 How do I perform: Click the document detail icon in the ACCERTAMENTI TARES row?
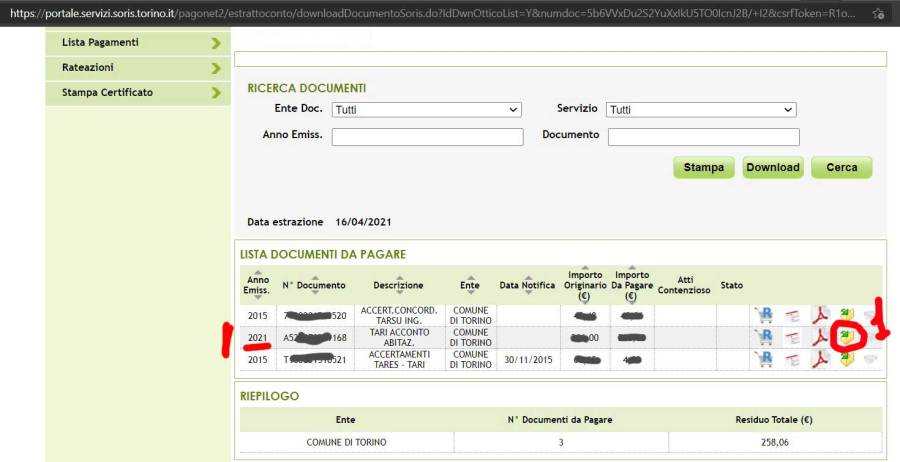coord(792,359)
